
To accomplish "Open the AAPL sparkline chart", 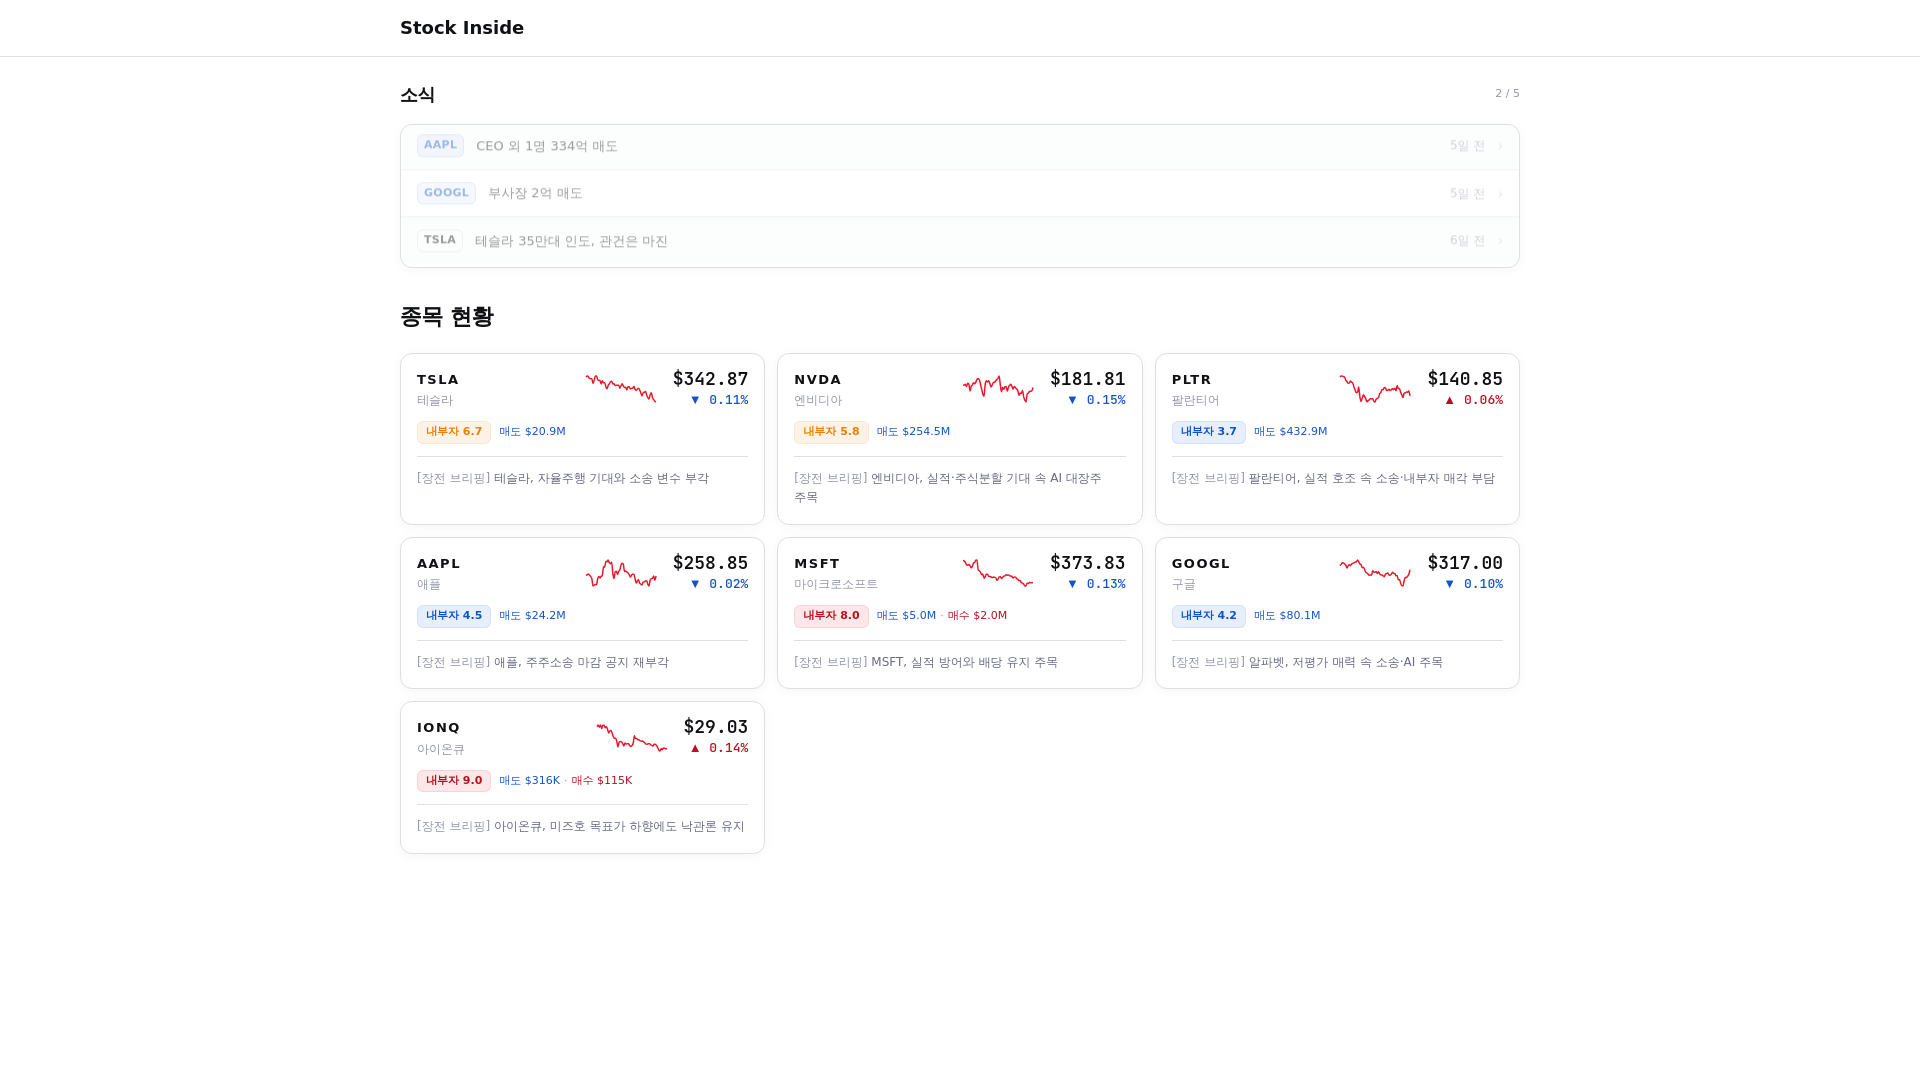I will (621, 572).
